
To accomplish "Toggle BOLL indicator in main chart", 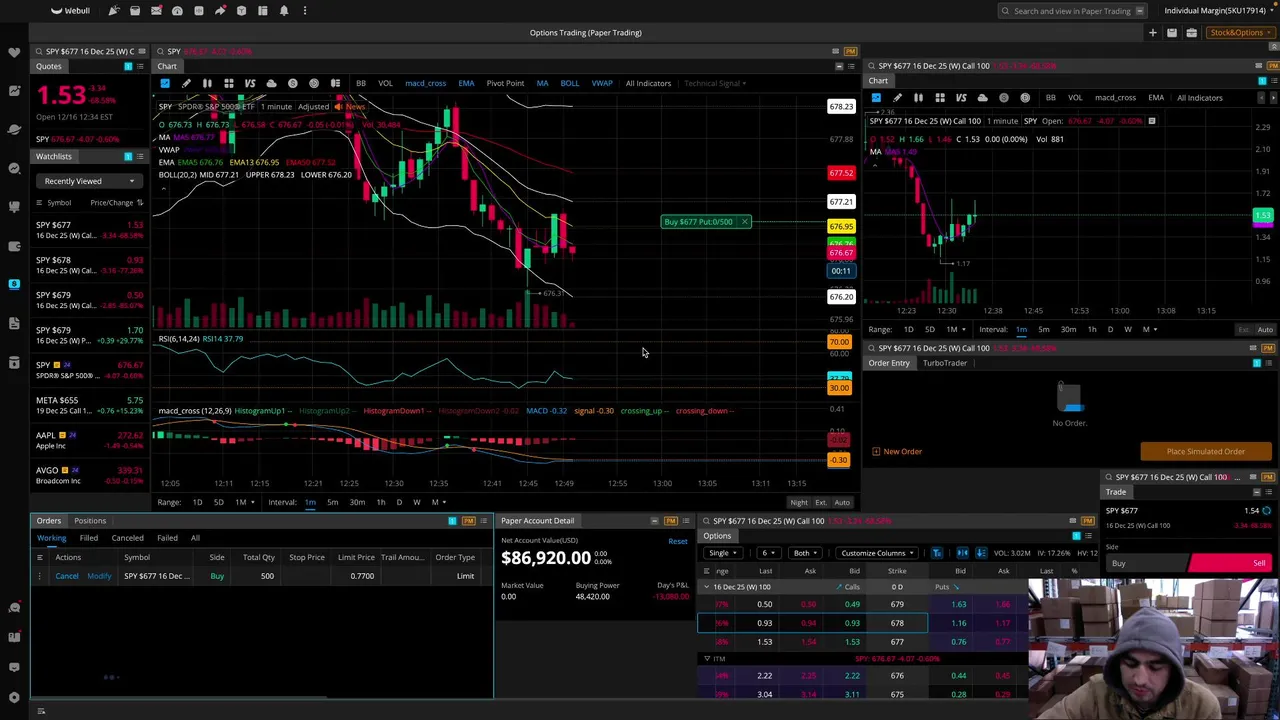I will (569, 83).
